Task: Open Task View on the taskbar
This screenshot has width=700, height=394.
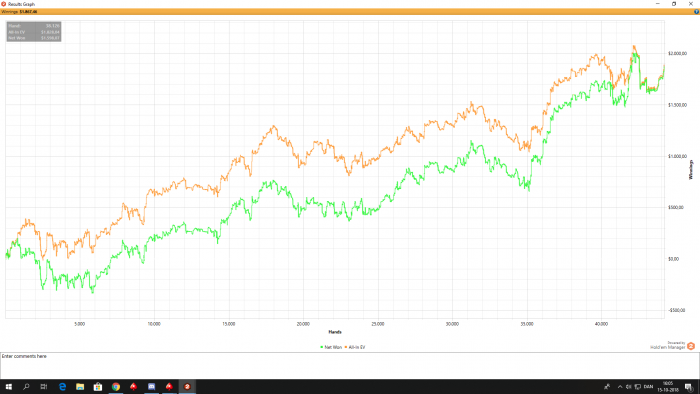Action: pyautogui.click(x=44, y=387)
